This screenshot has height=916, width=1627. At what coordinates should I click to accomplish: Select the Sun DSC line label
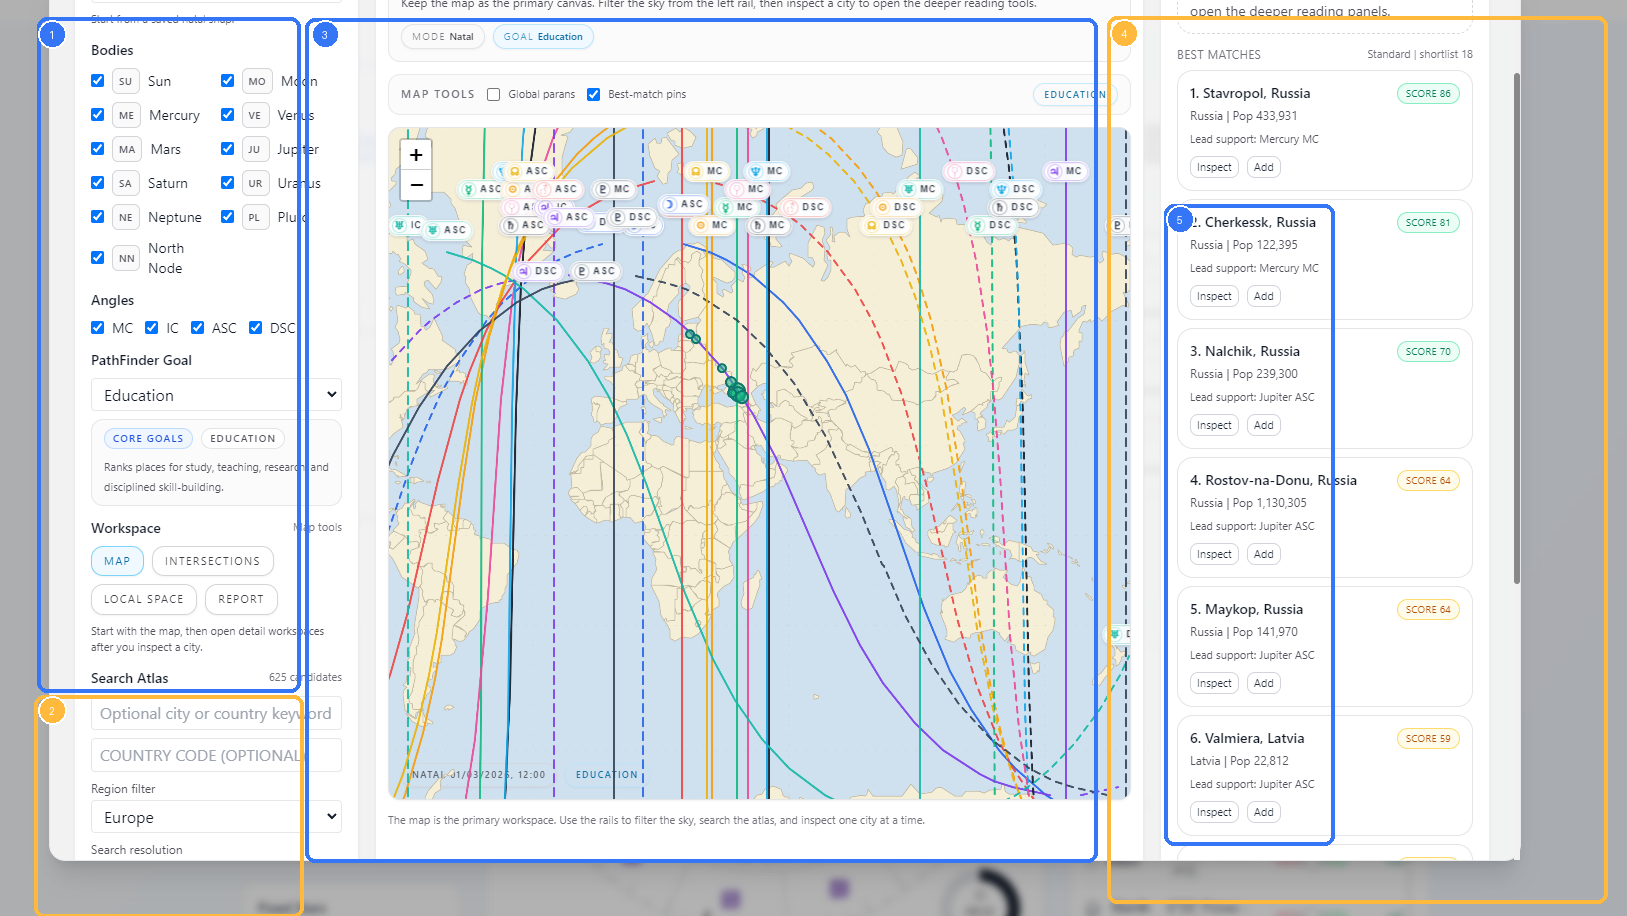[x=896, y=207]
